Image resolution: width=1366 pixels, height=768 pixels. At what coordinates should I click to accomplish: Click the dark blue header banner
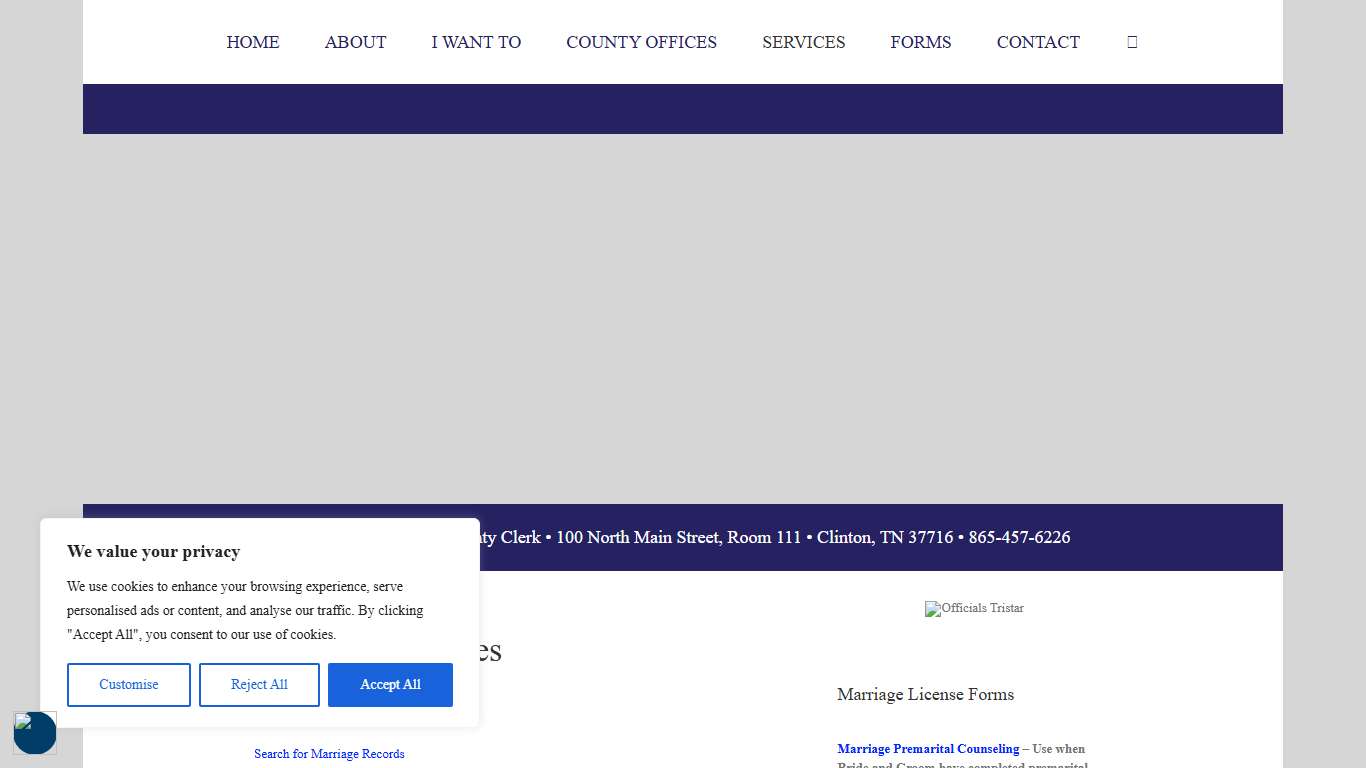[x=683, y=108]
